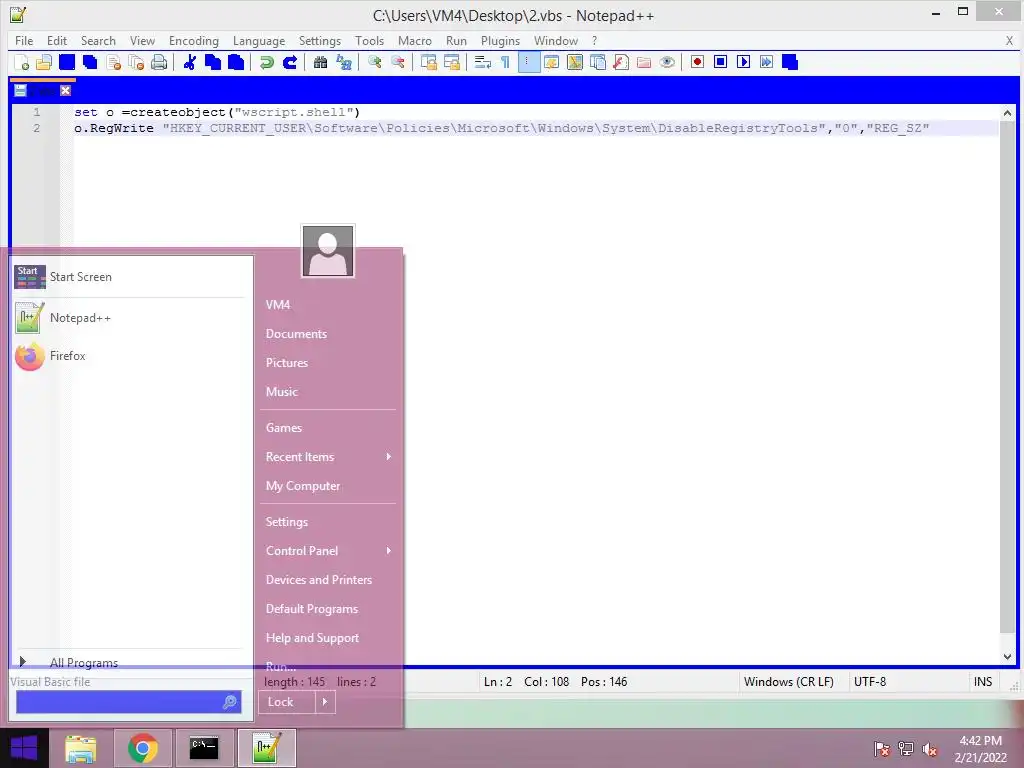Click the Redo toolbar icon

click(x=289, y=62)
